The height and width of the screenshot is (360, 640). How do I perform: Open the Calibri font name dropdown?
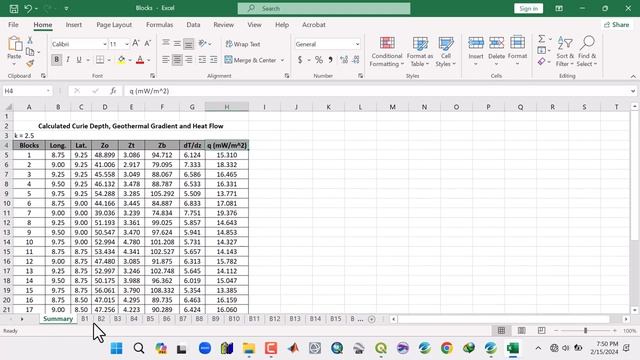104,44
